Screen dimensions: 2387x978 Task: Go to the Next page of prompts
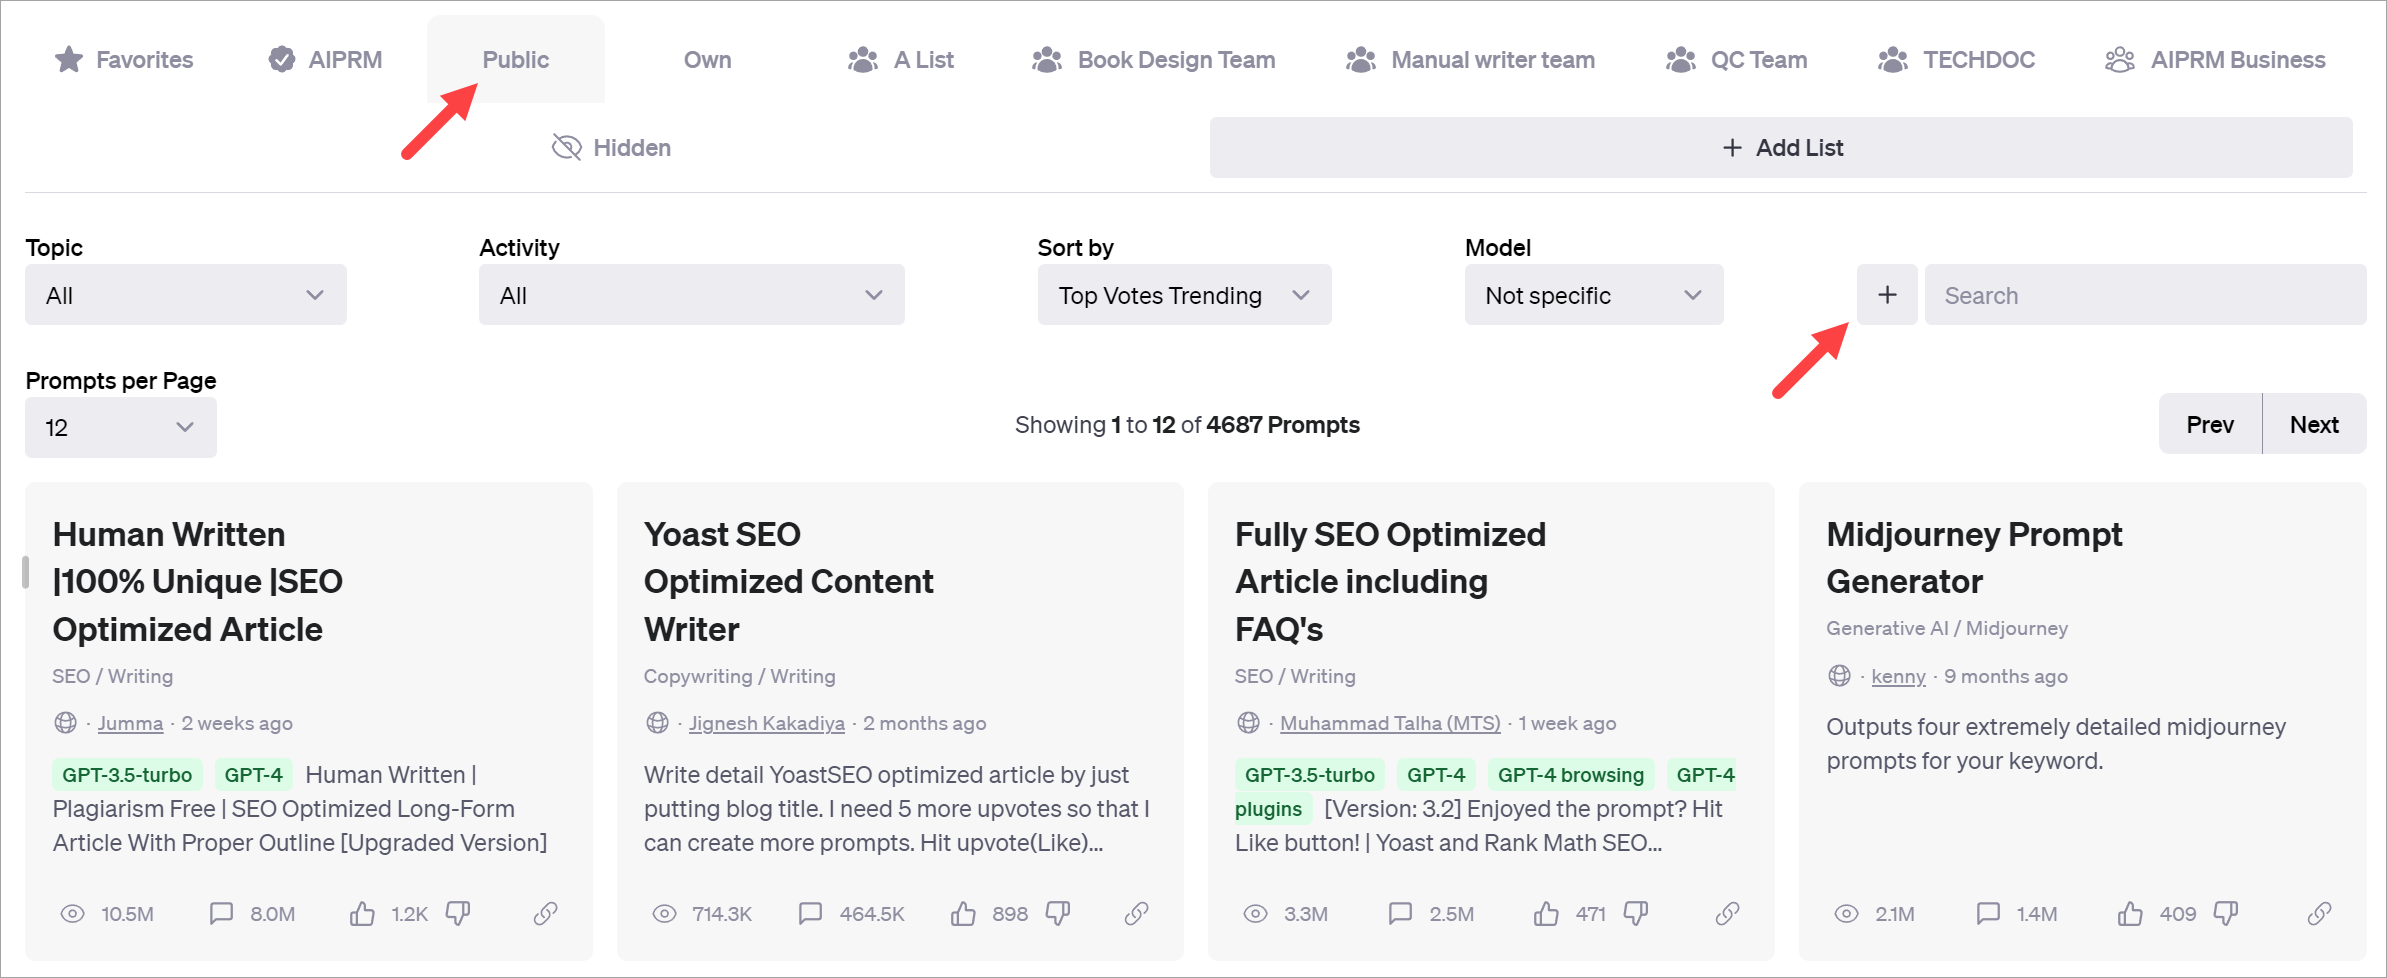(x=2313, y=423)
